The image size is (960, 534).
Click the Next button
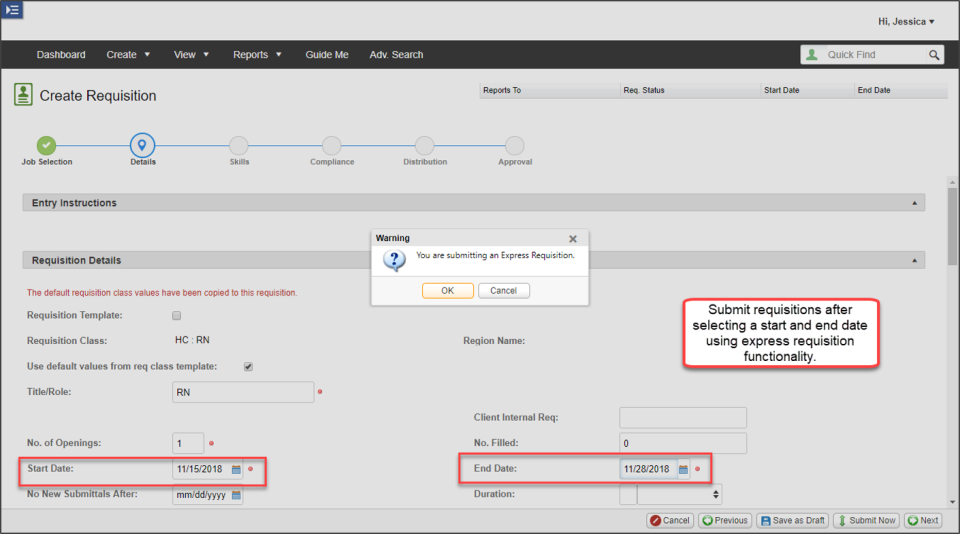pos(923,521)
